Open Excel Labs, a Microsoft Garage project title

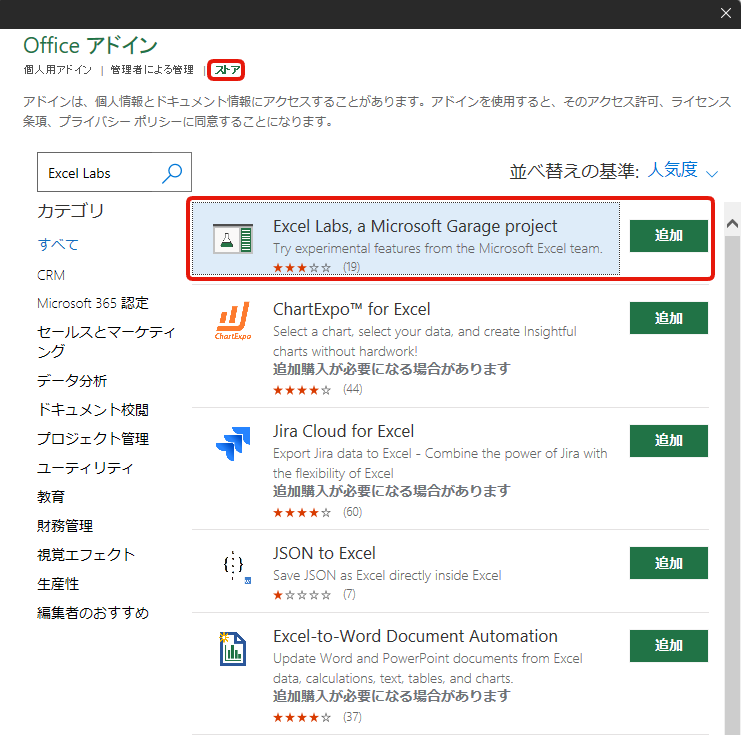[415, 226]
